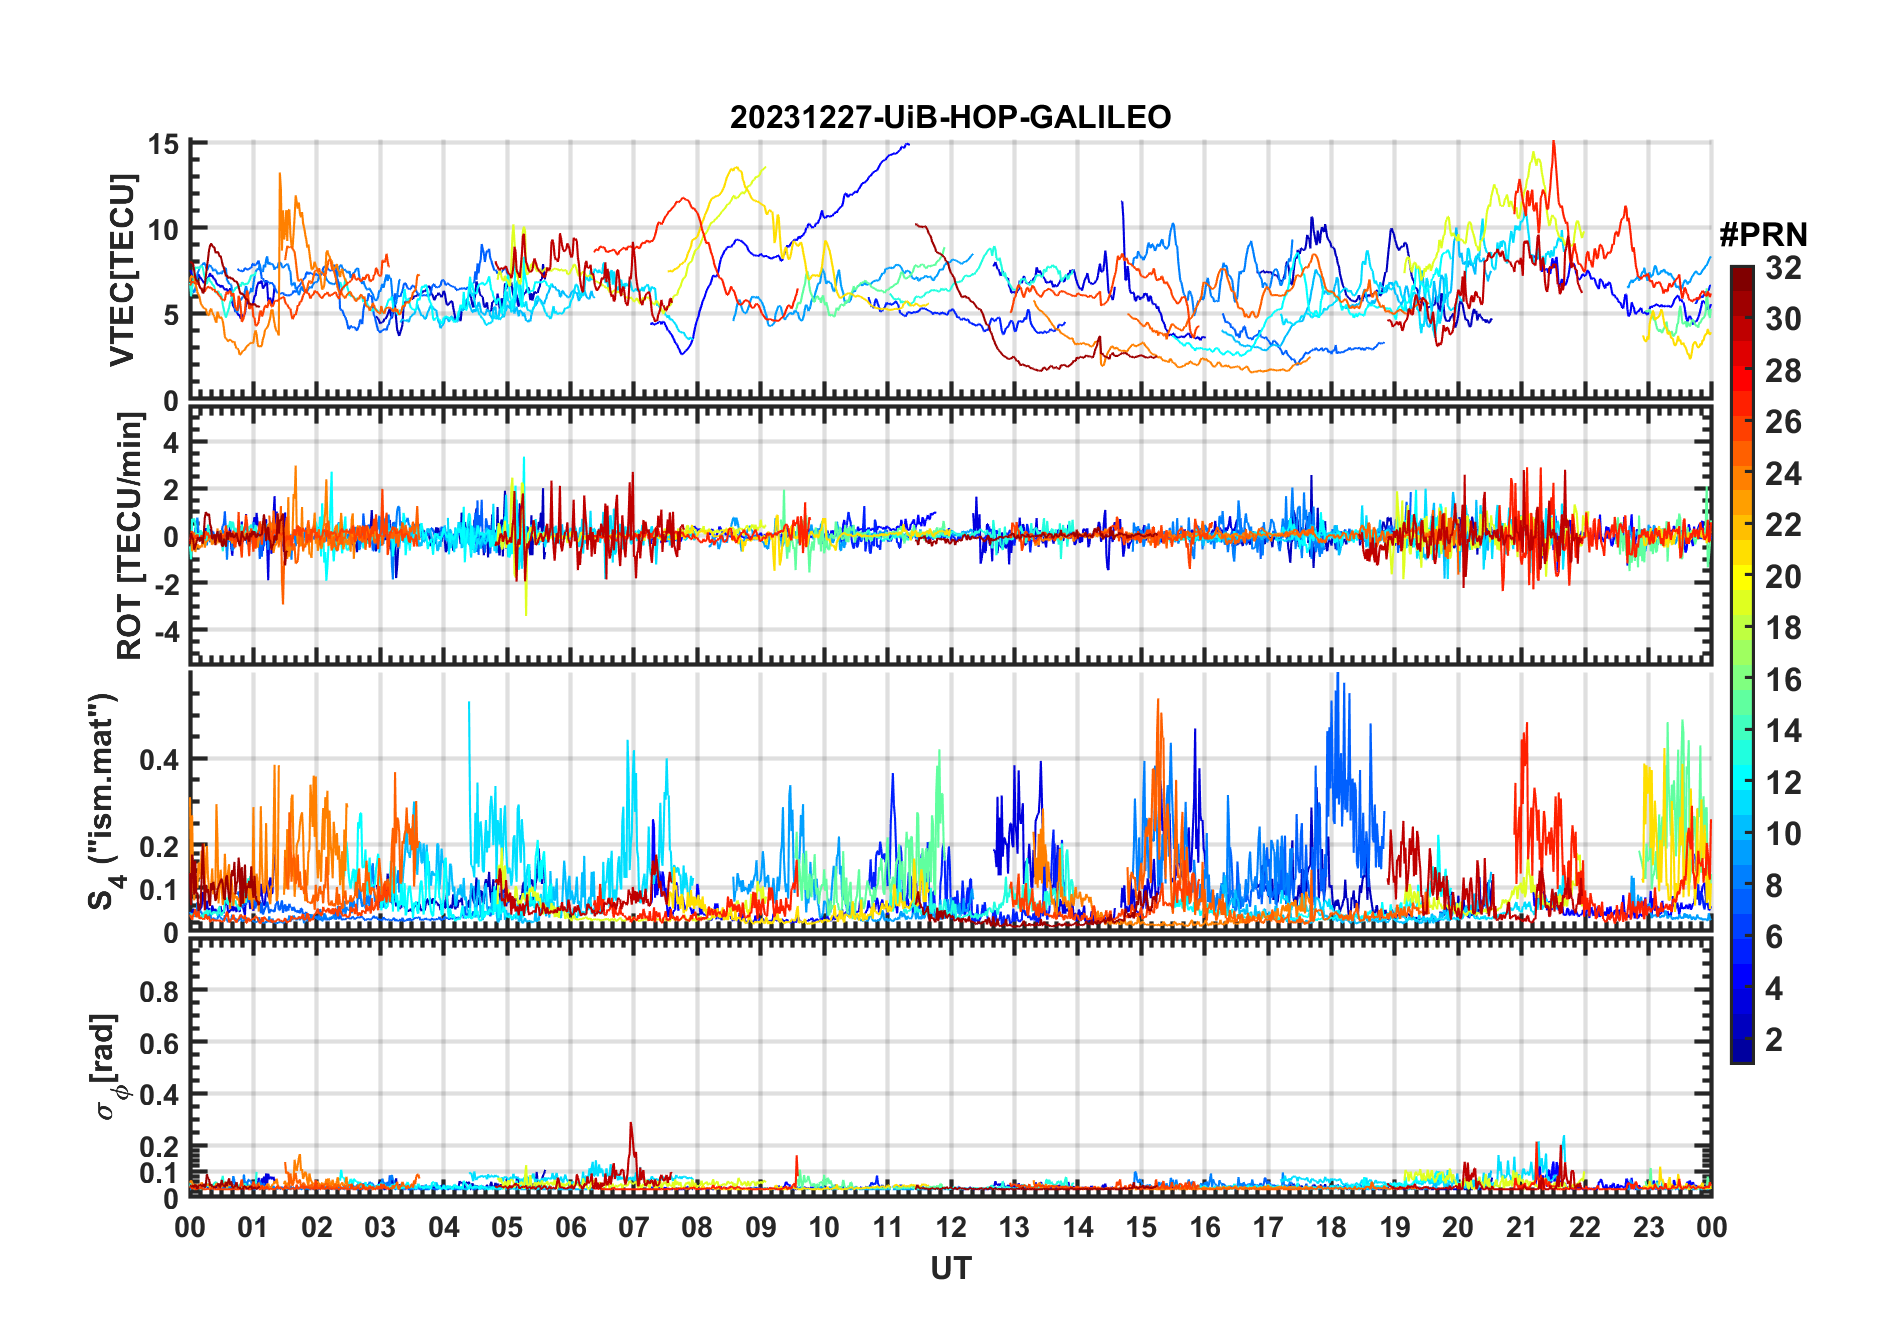Click x-axis hour label 07
This screenshot has width=1902, height=1330.
pos(634,1228)
